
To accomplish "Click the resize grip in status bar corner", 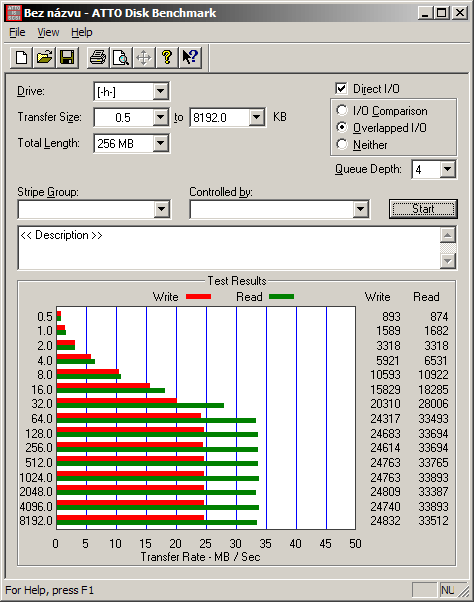I will [464, 591].
